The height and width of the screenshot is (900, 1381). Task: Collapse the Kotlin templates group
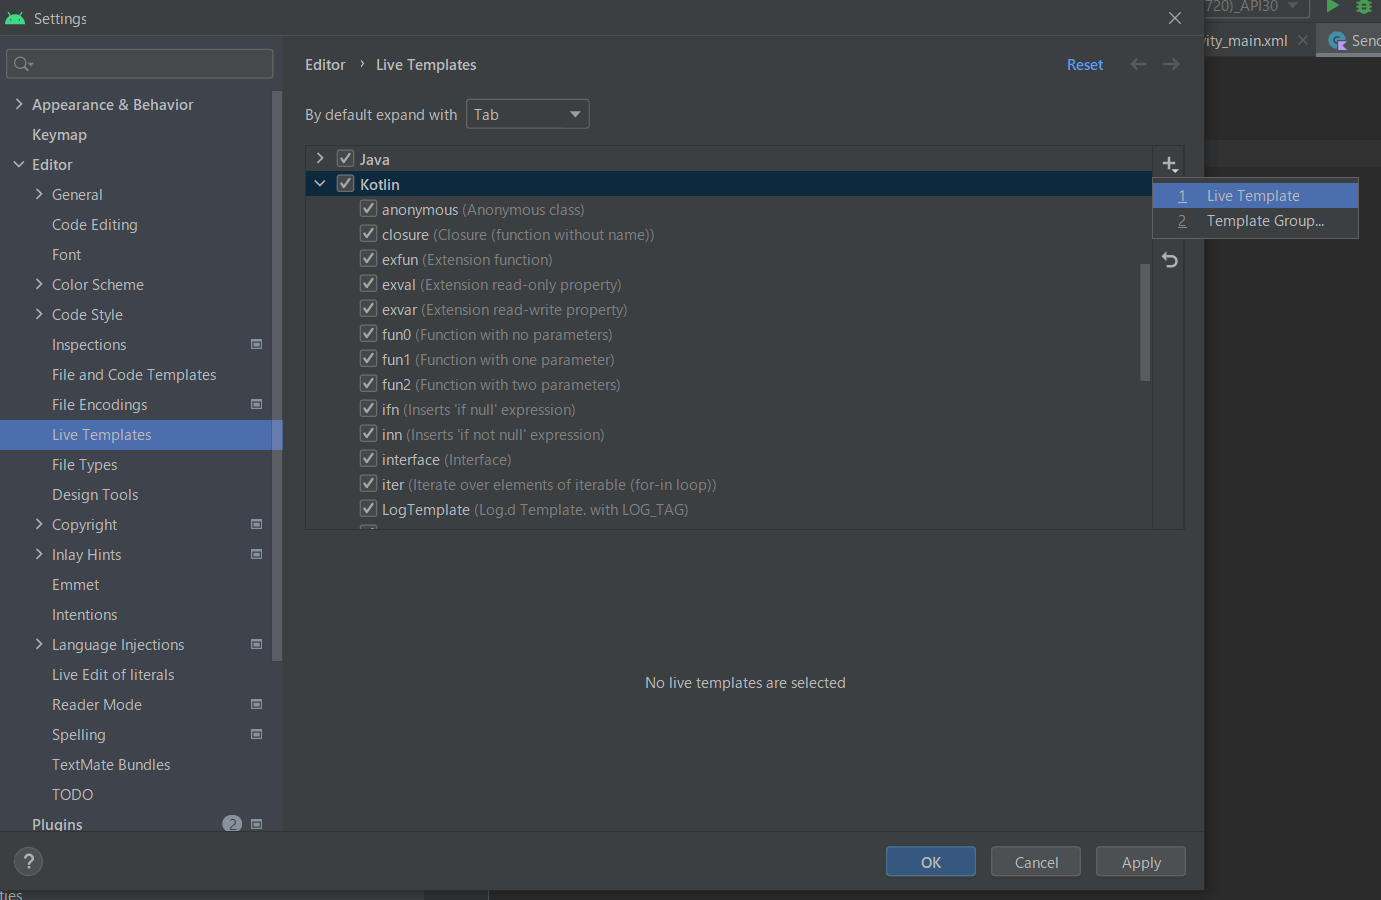pyautogui.click(x=320, y=183)
